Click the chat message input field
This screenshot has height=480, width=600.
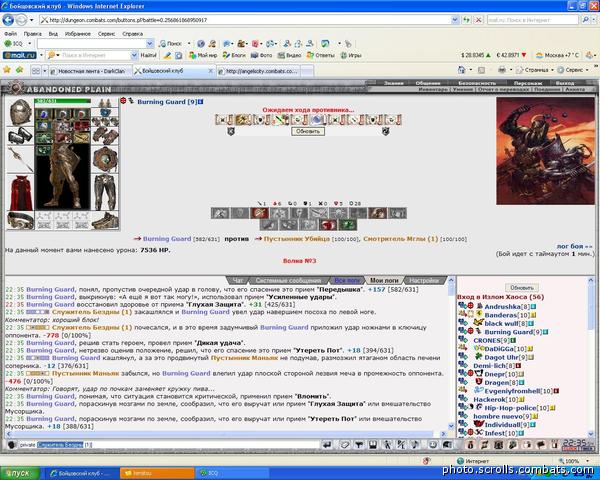click(x=168, y=445)
